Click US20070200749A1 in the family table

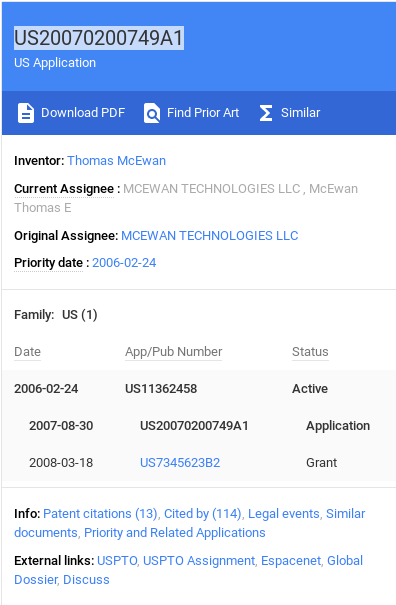194,426
